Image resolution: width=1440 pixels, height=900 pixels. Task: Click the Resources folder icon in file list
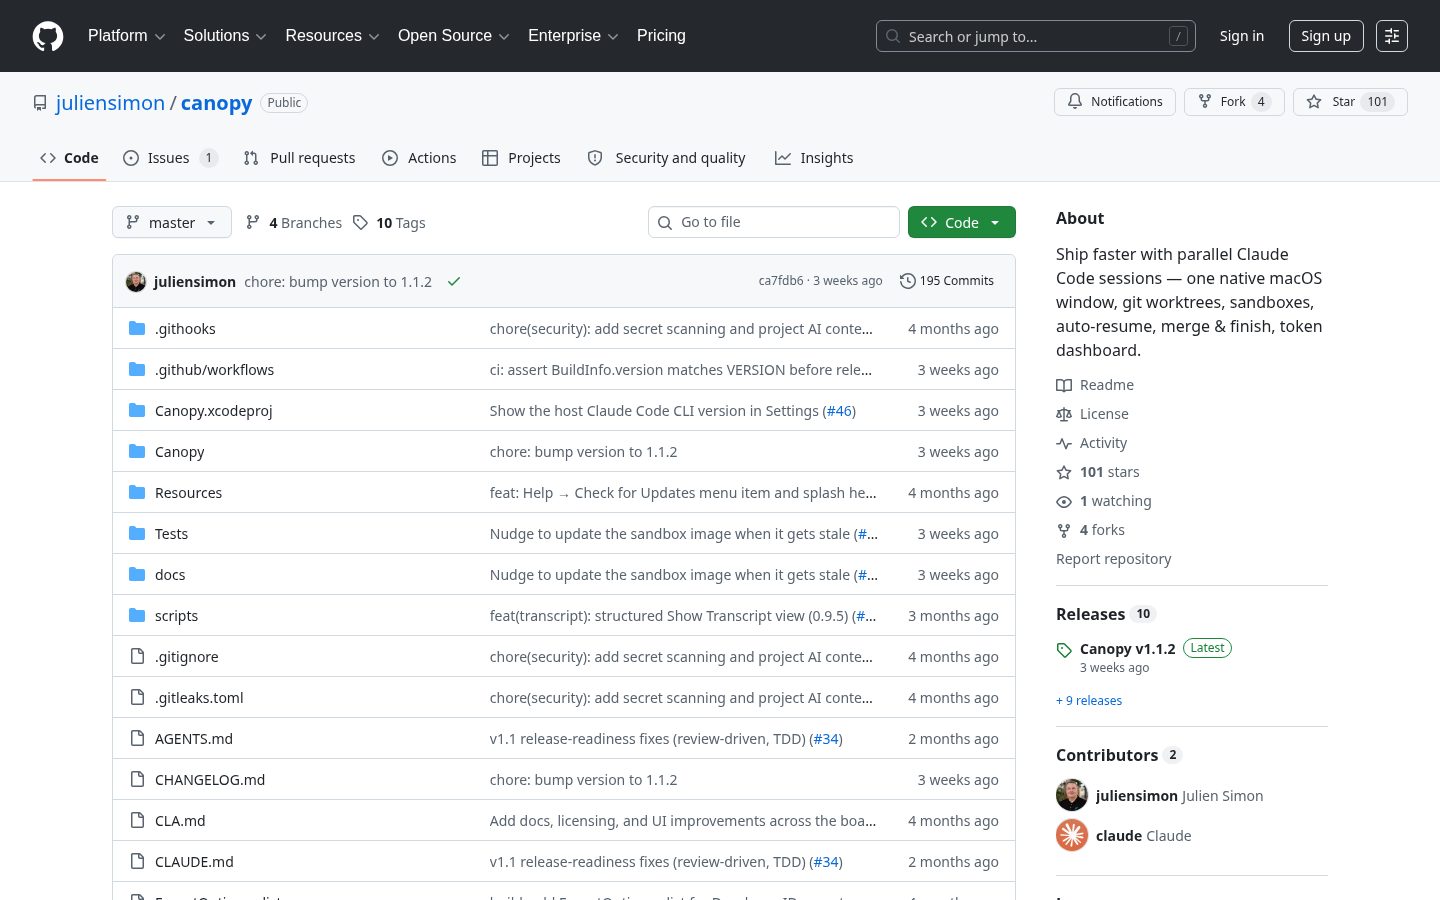coord(137,493)
